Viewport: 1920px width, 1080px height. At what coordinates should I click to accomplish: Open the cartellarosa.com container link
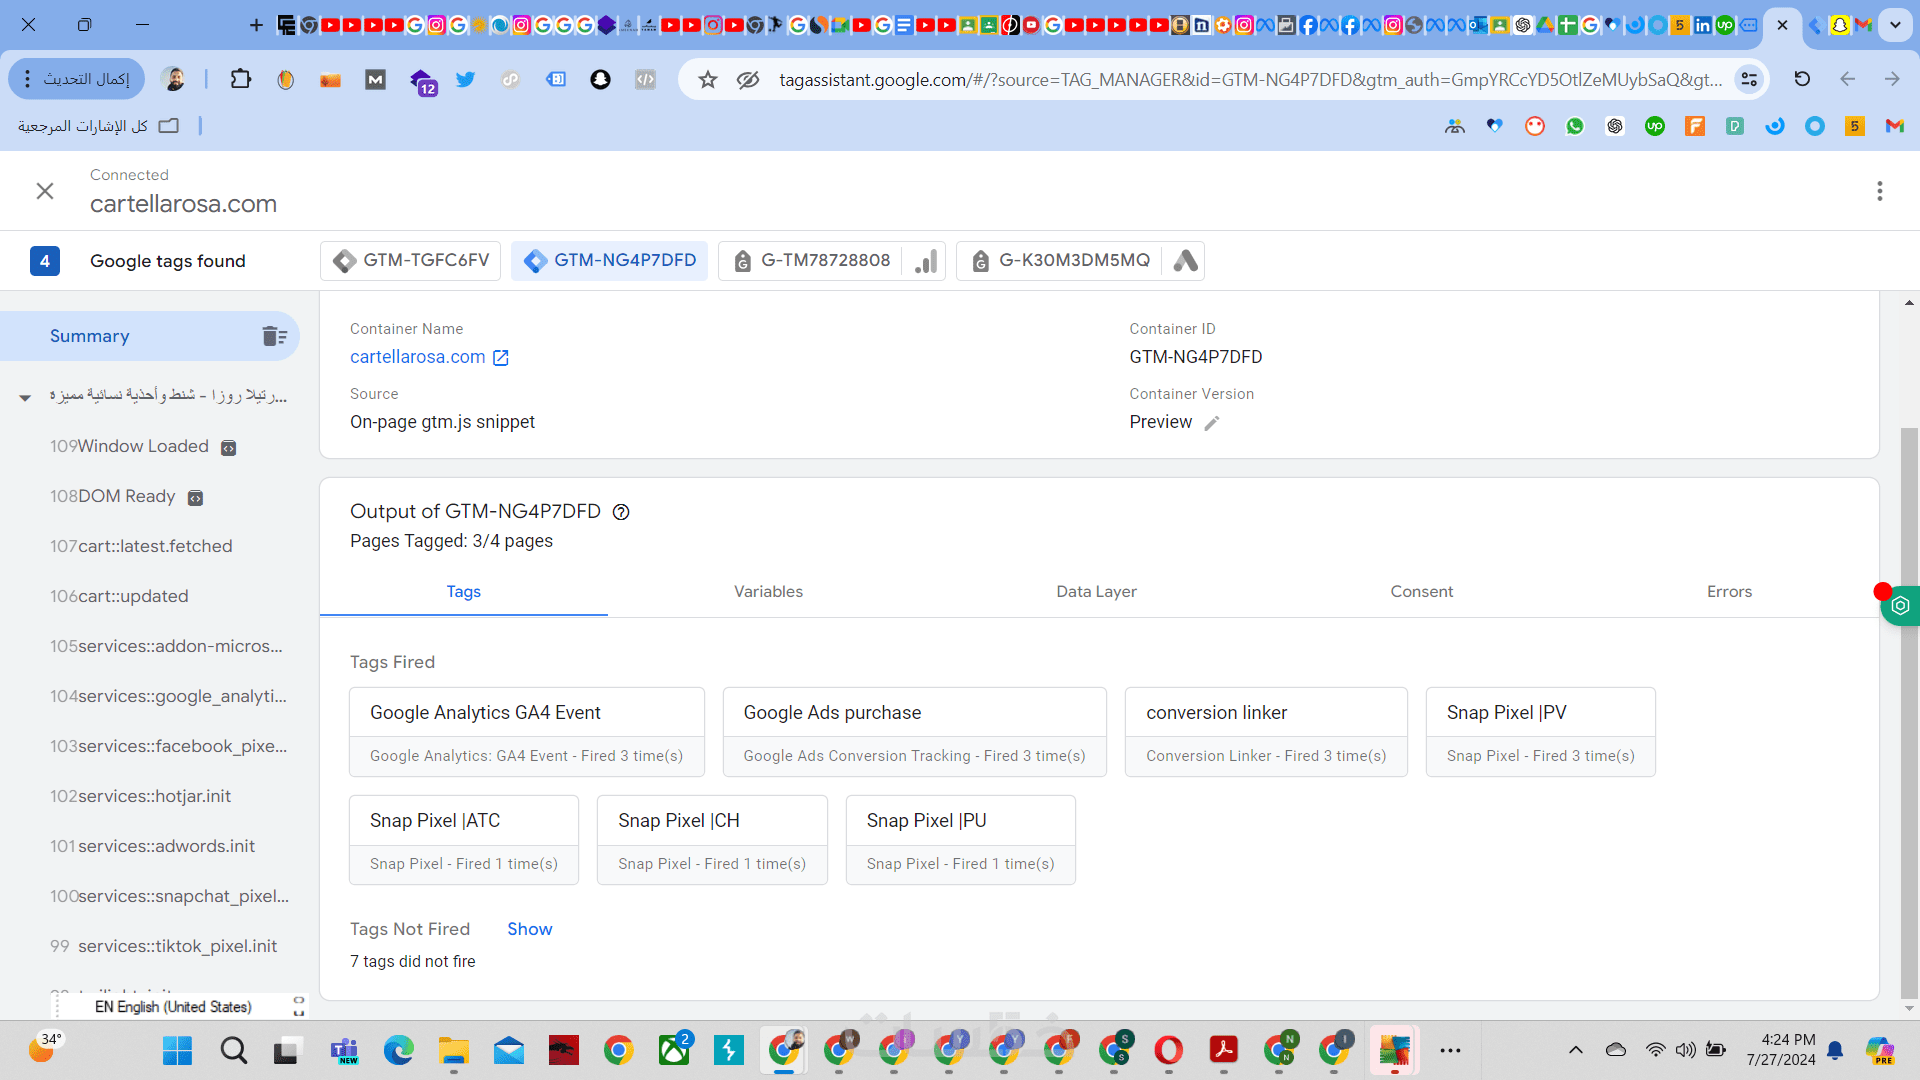[429, 358]
